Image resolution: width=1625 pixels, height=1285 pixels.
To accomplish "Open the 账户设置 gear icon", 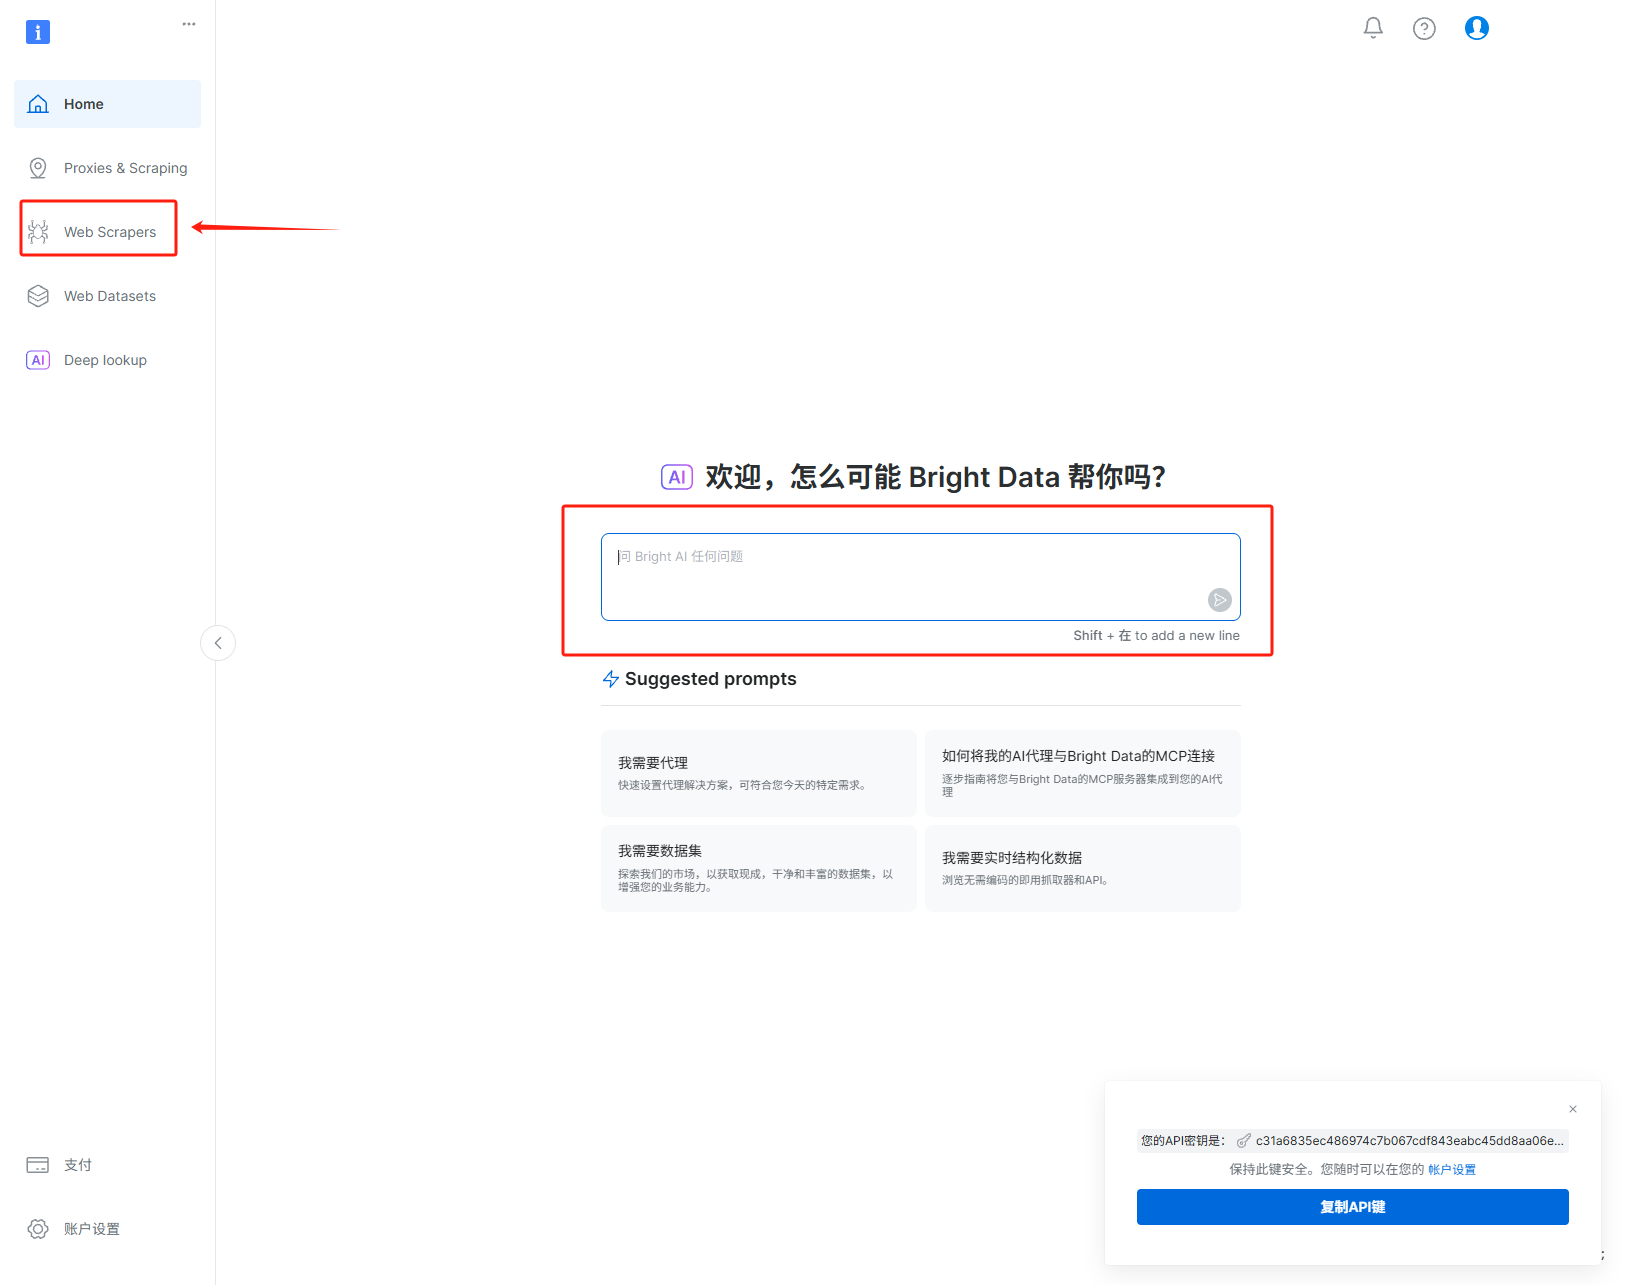I will click(x=37, y=1229).
